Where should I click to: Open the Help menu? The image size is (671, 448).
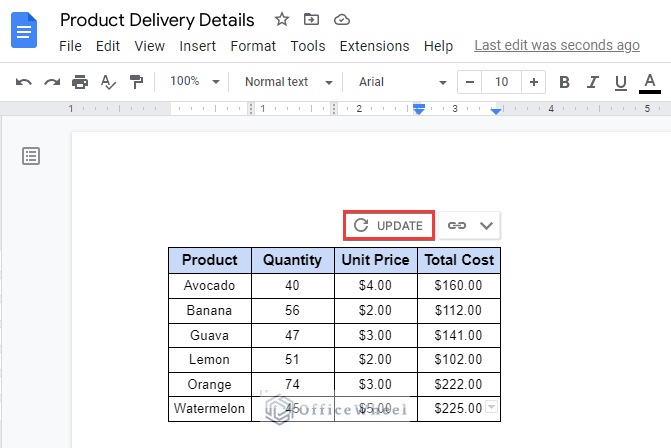(x=438, y=46)
